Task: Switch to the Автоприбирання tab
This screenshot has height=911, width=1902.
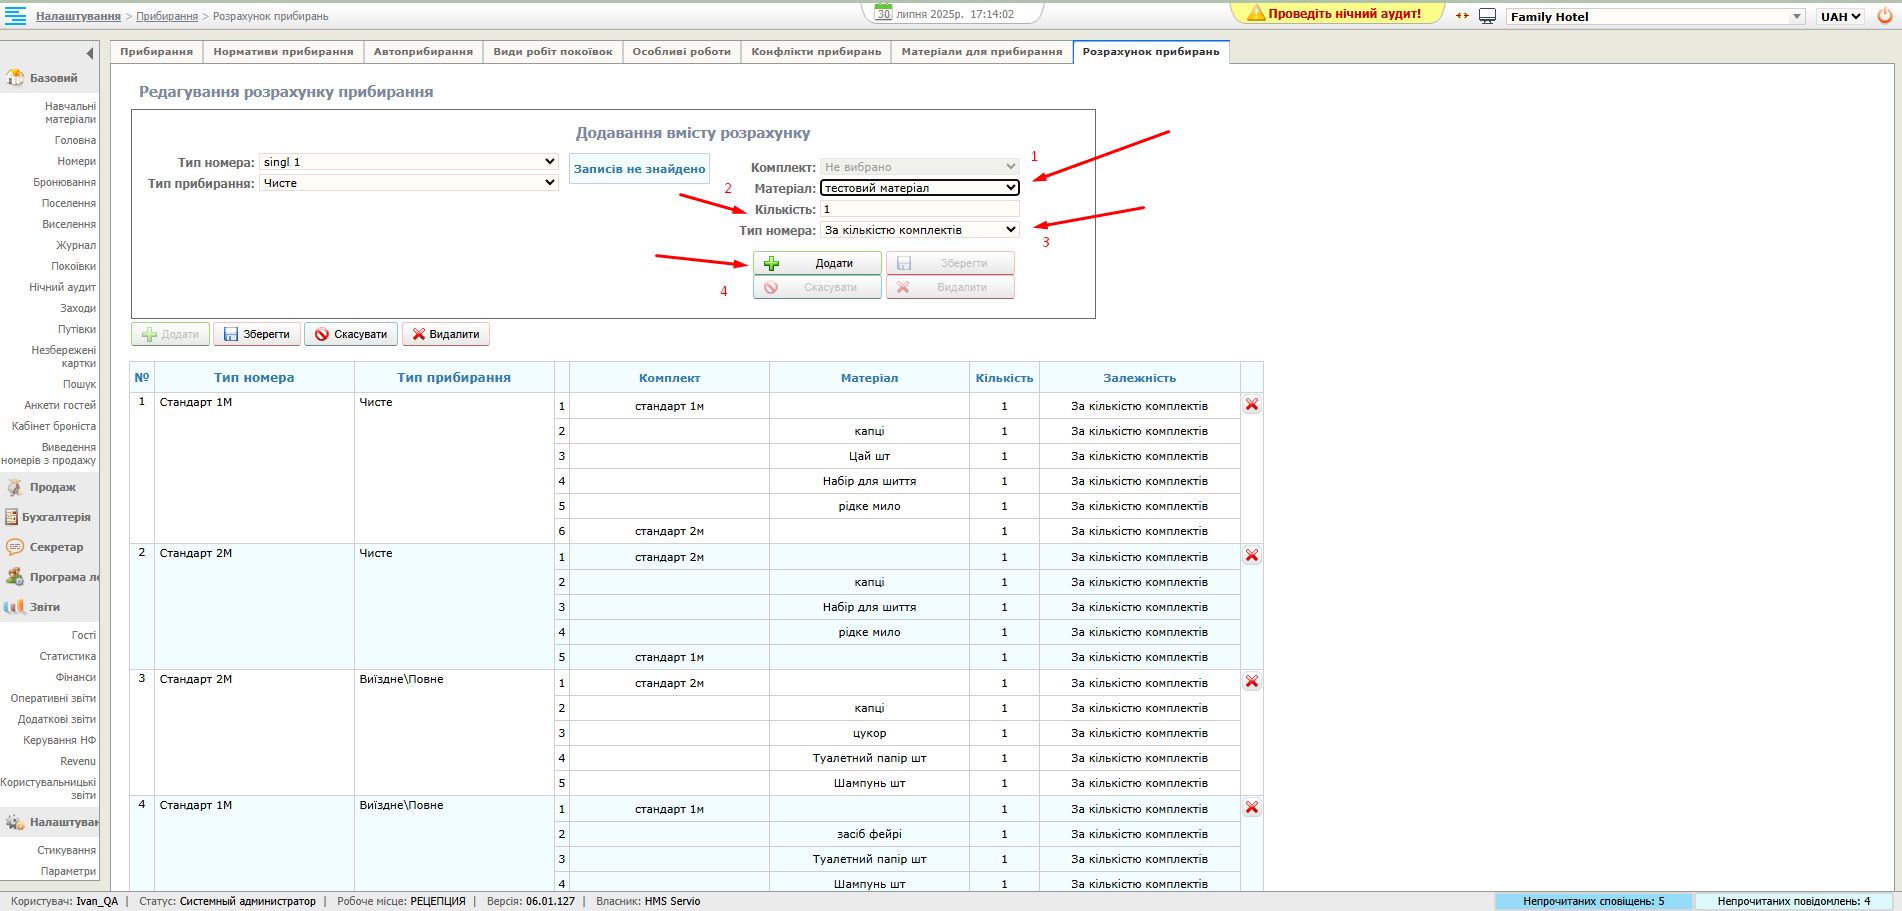Action: pos(423,52)
